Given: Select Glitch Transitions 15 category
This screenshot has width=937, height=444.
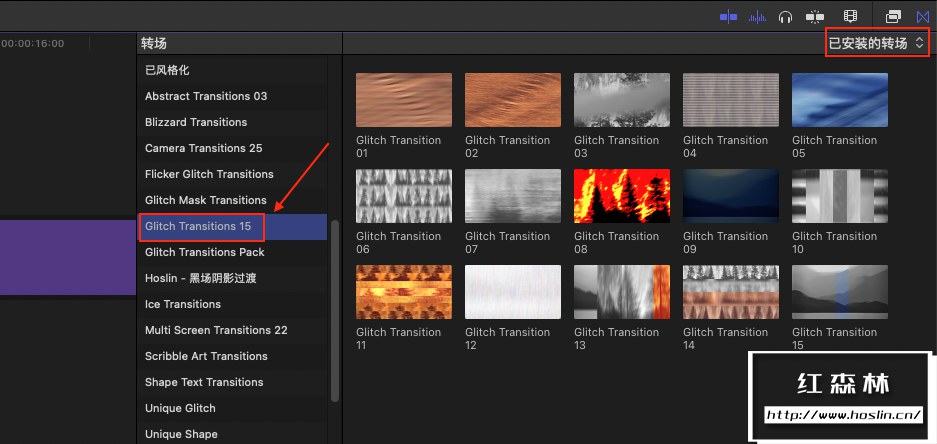Looking at the screenshot, I should click(x=232, y=226).
